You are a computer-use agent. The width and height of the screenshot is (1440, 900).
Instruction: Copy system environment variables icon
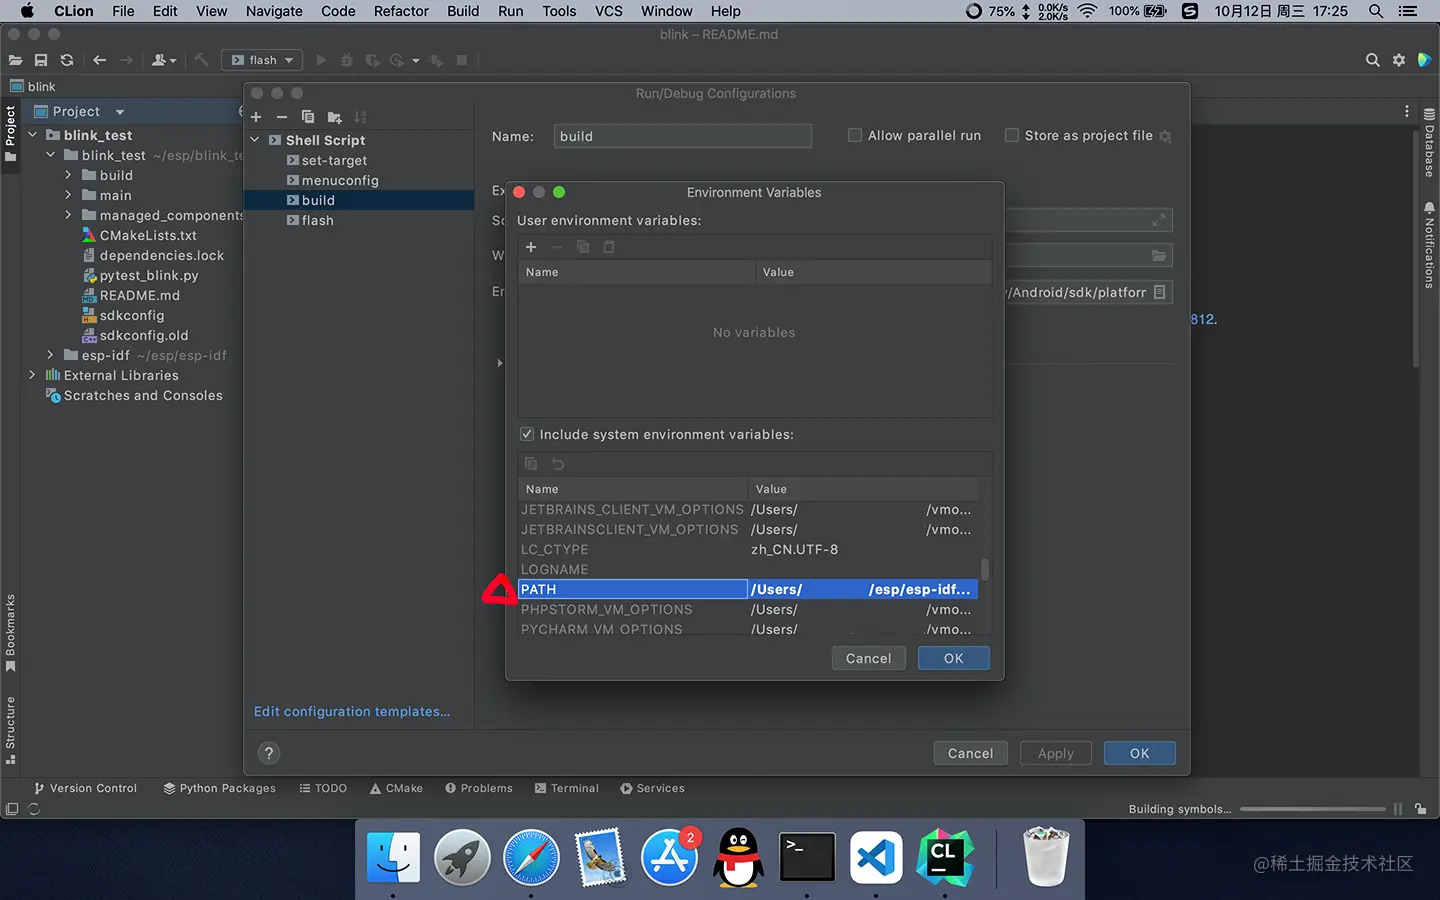(x=531, y=464)
